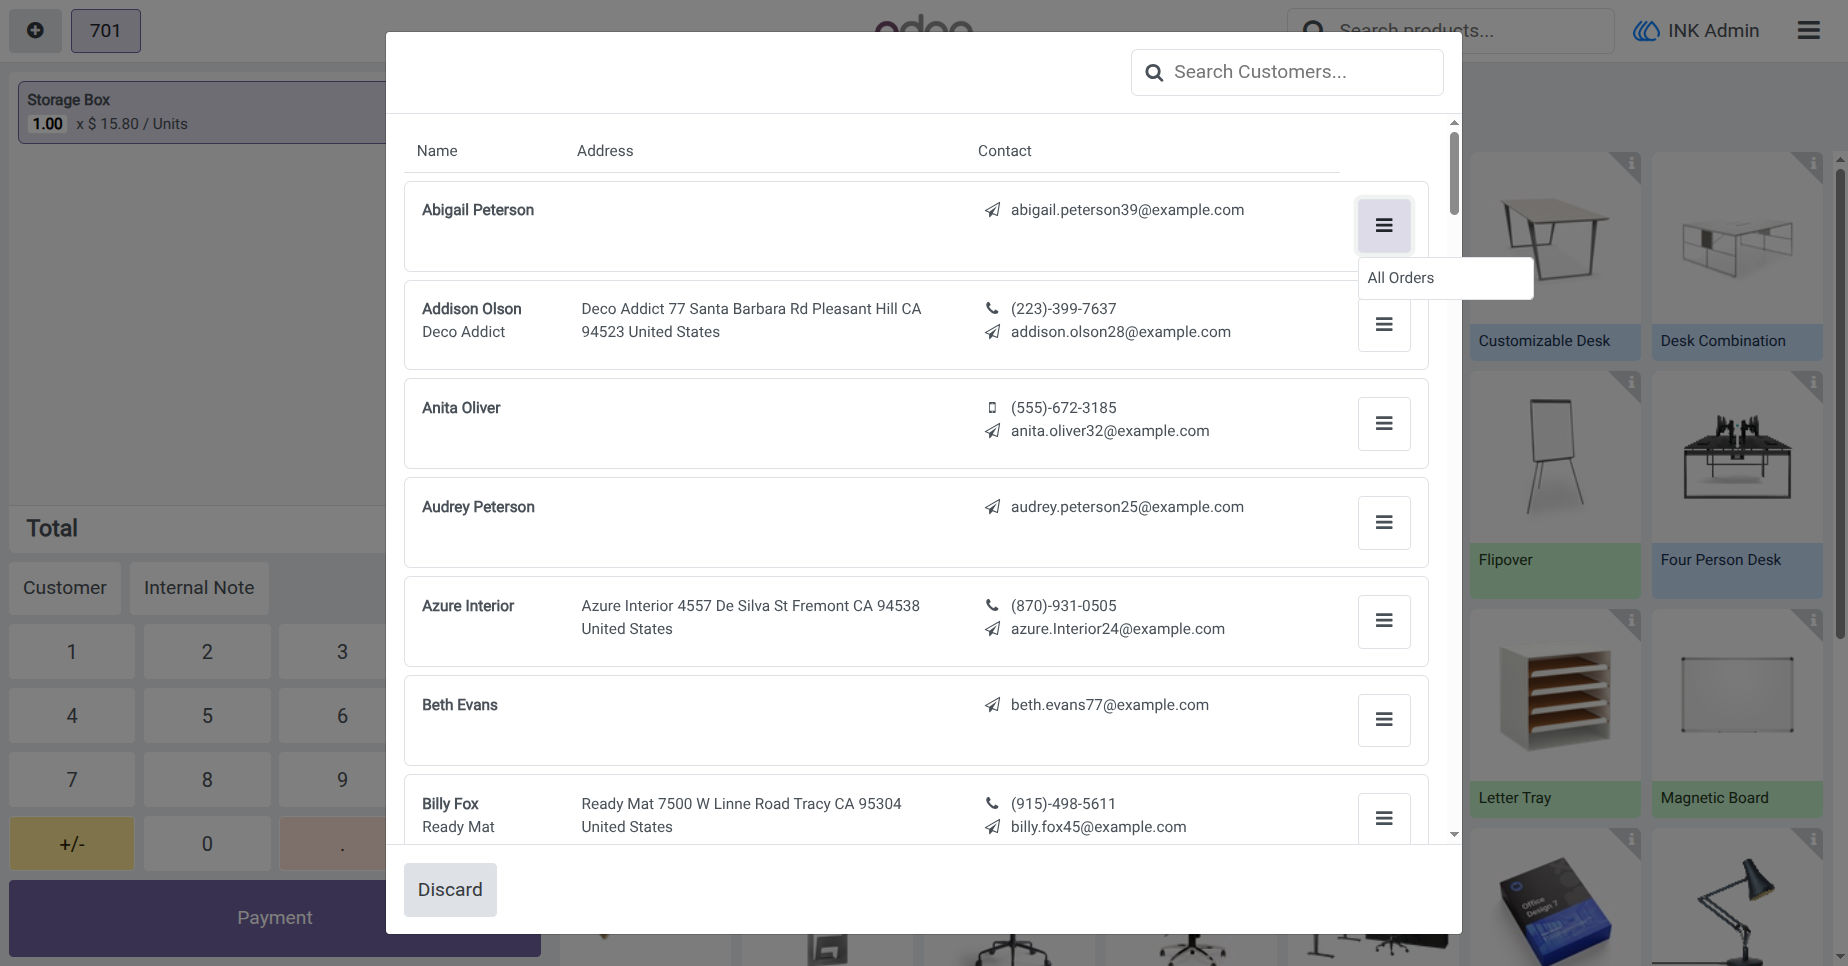
Task: Click numpad key 1
Action: pyautogui.click(x=72, y=652)
